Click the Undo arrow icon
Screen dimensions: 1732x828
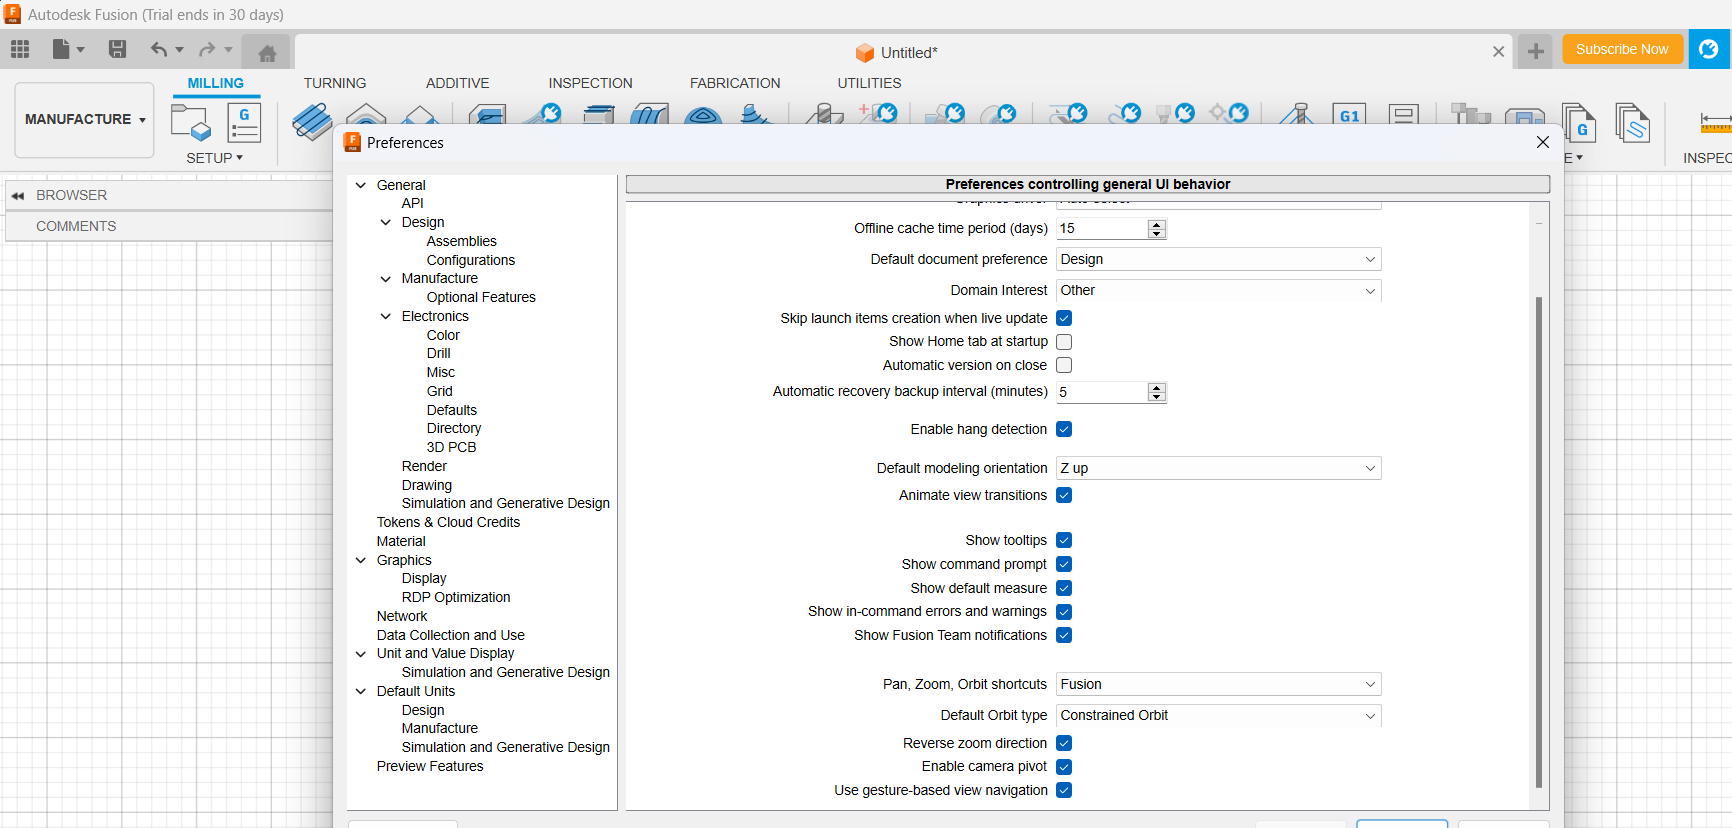click(x=158, y=49)
